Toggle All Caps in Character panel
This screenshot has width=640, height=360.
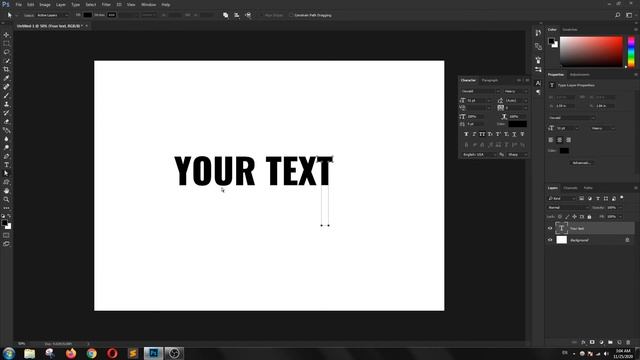(482, 134)
